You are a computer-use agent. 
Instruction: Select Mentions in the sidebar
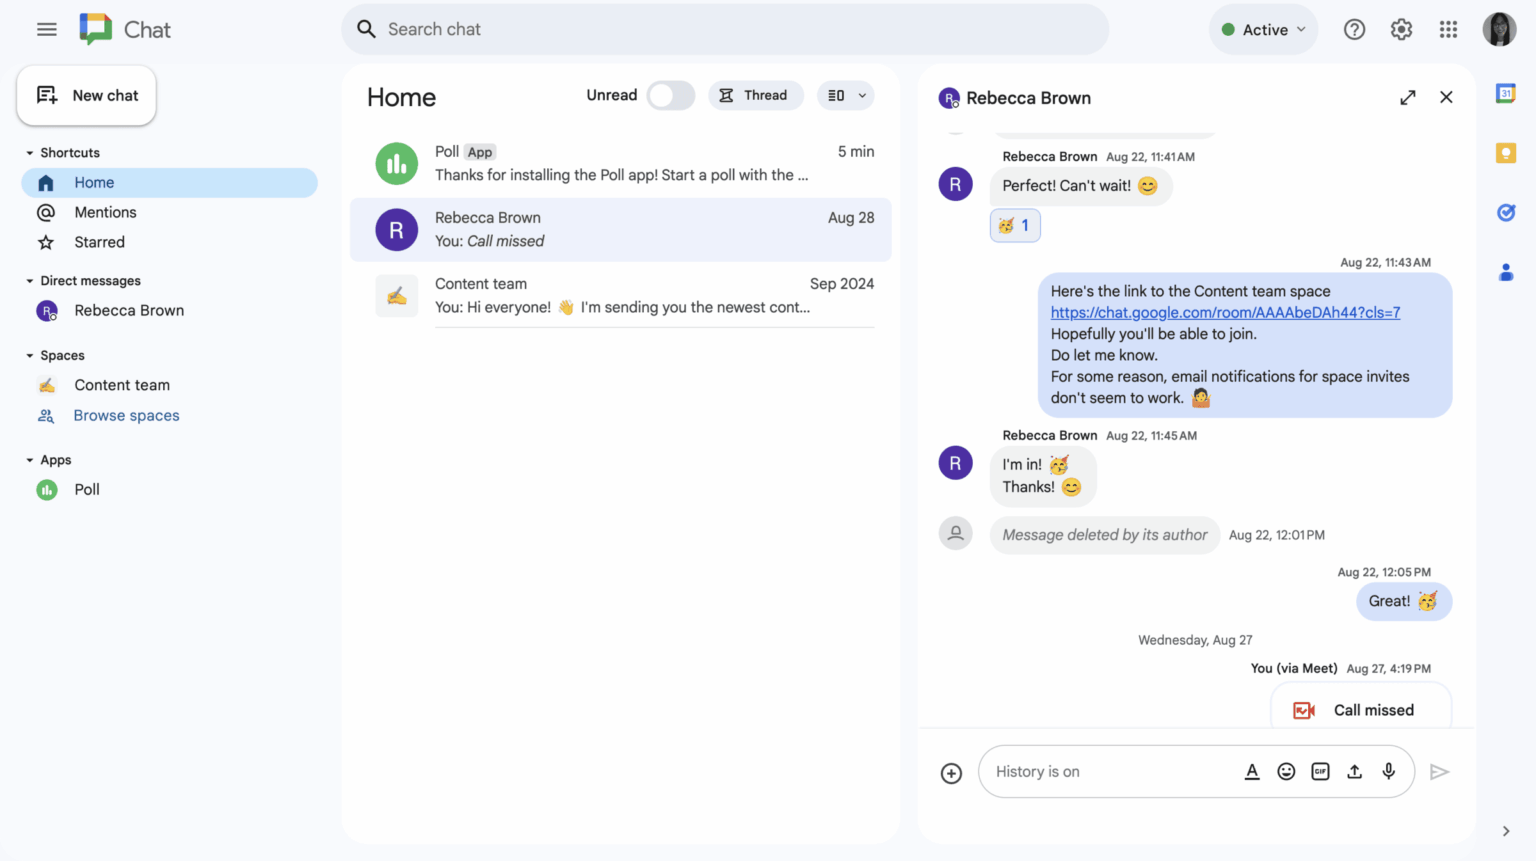pos(105,212)
